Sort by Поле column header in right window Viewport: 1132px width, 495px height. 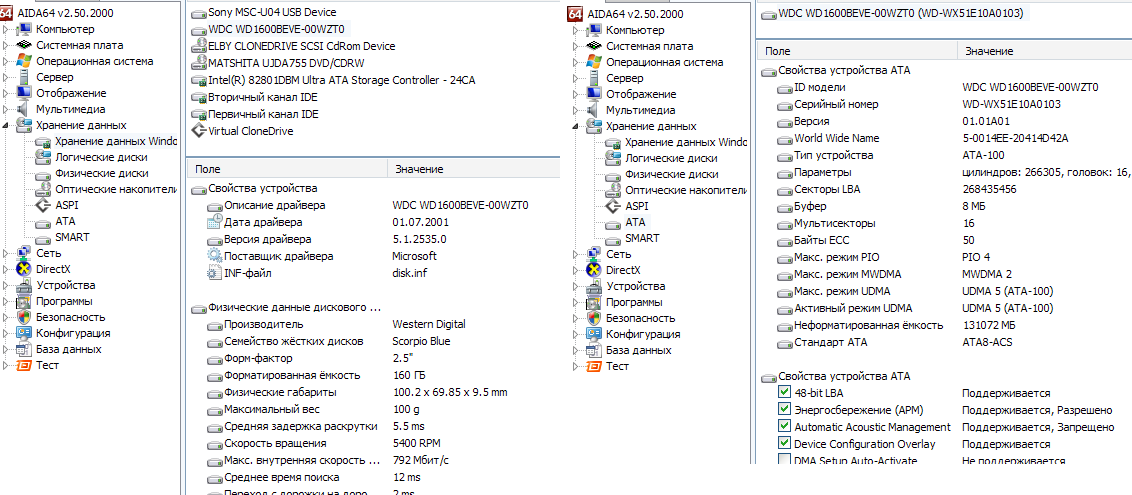(x=856, y=51)
